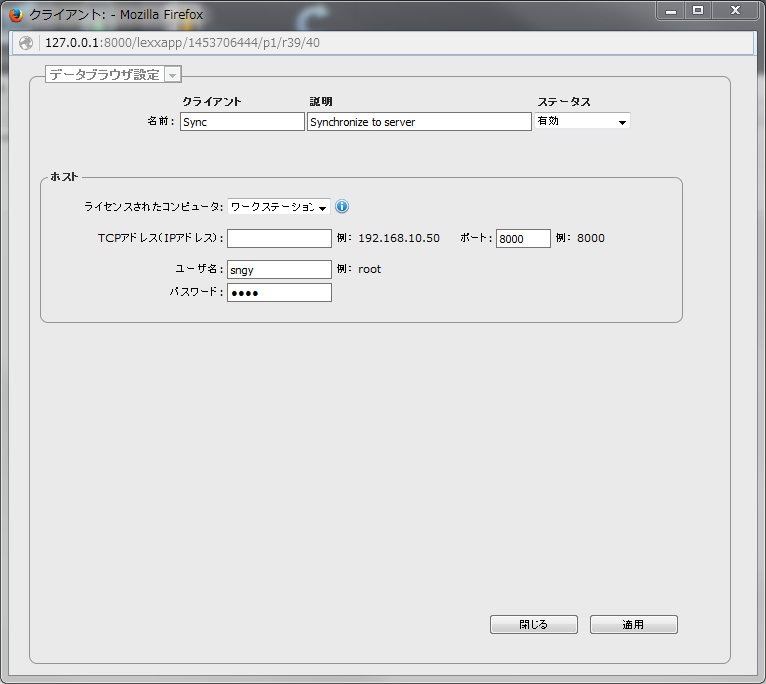The height and width of the screenshot is (684, 766).
Task: Click the クライアント name field containing Sync
Action: tap(242, 122)
